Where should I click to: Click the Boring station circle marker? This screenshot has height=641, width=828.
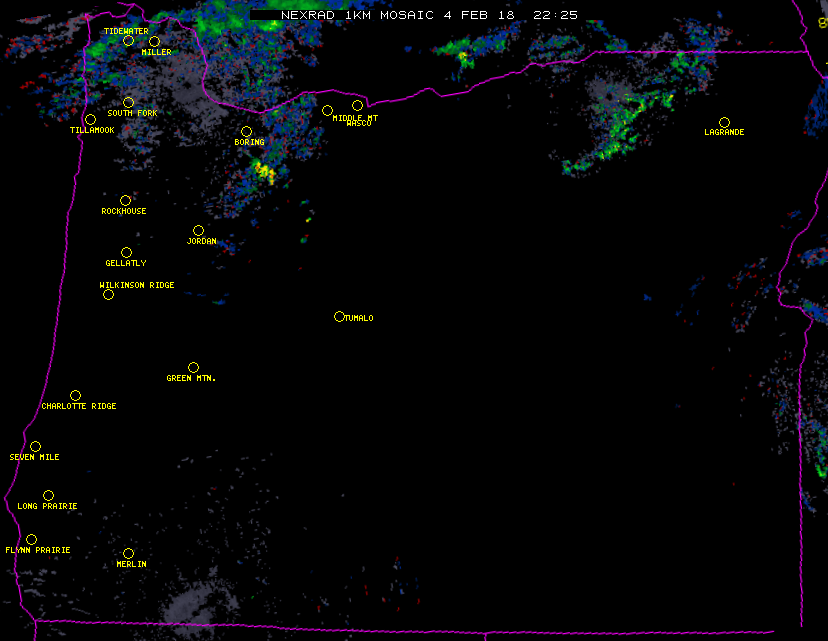tap(246, 131)
